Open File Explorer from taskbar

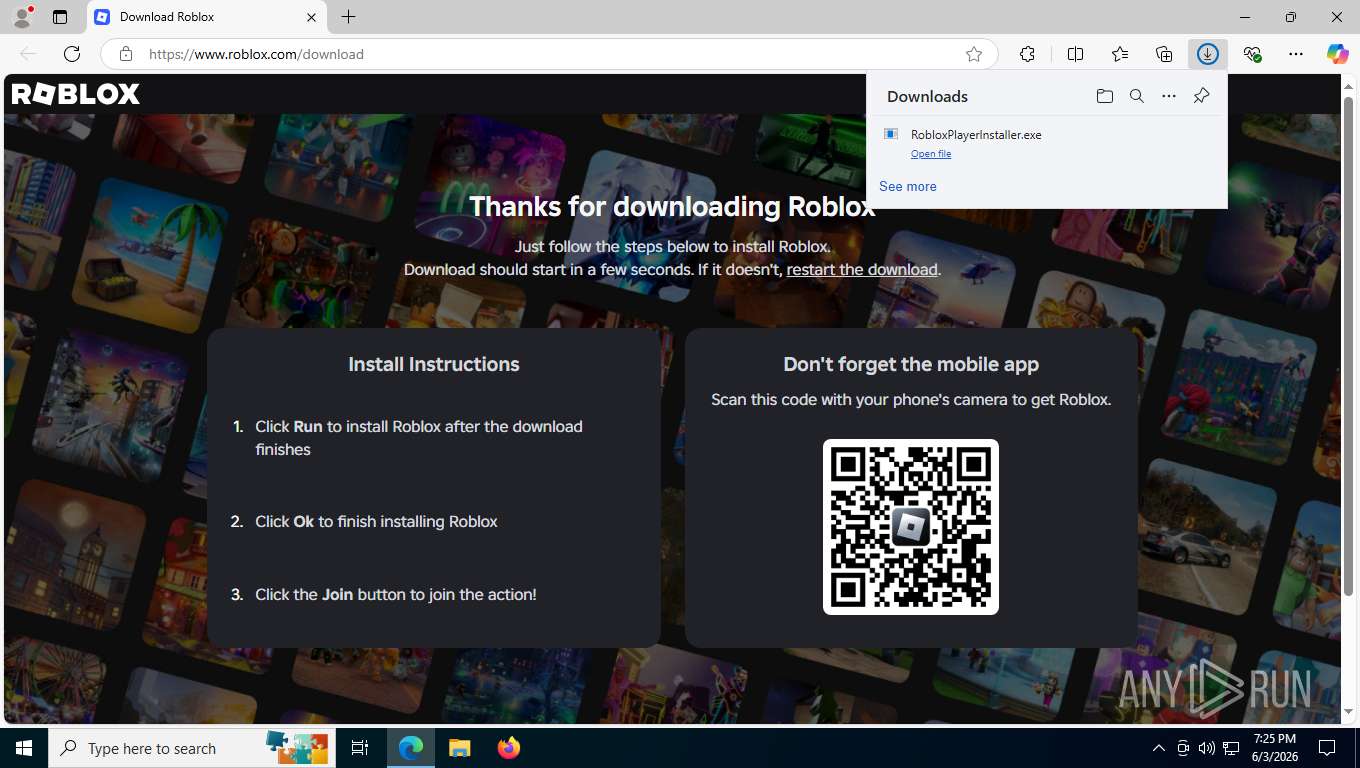pos(459,748)
